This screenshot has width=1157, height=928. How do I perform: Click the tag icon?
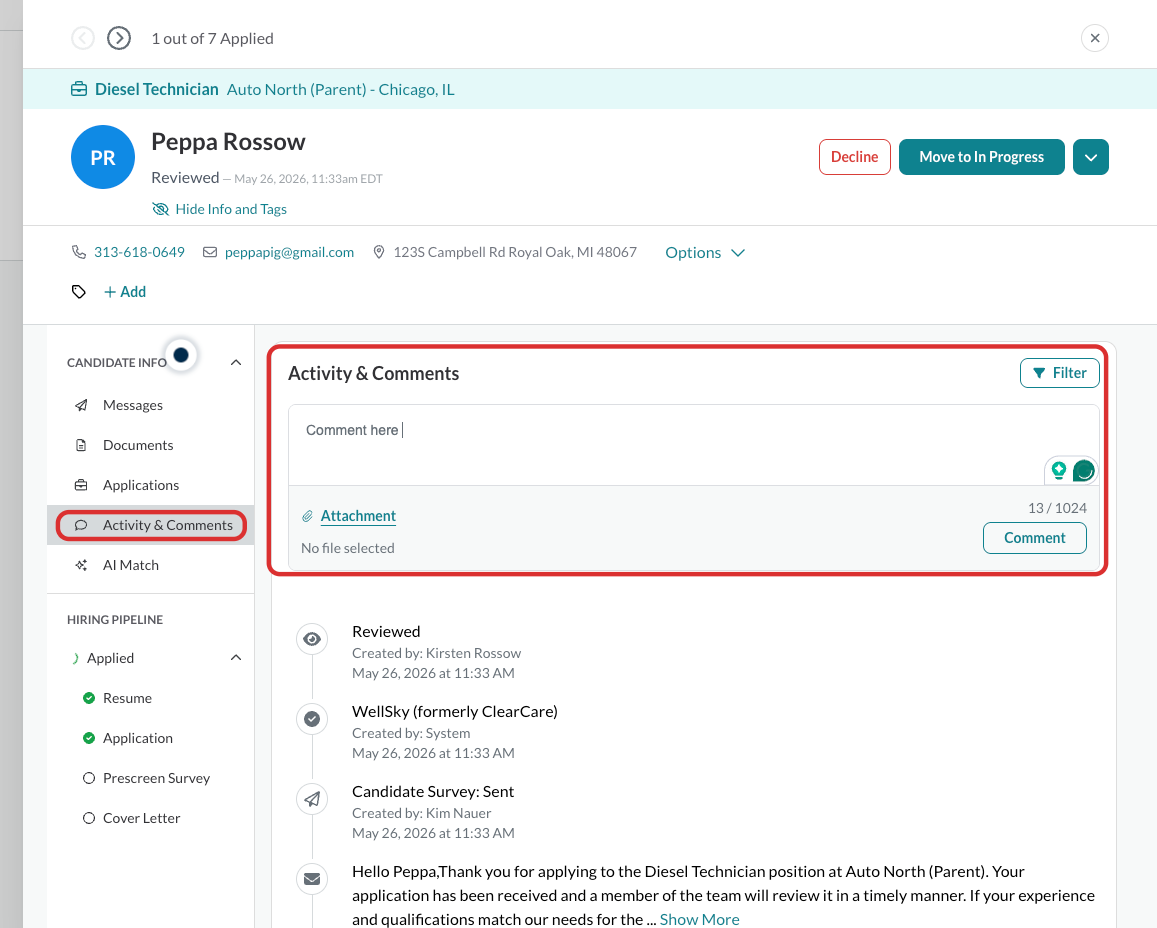79,291
